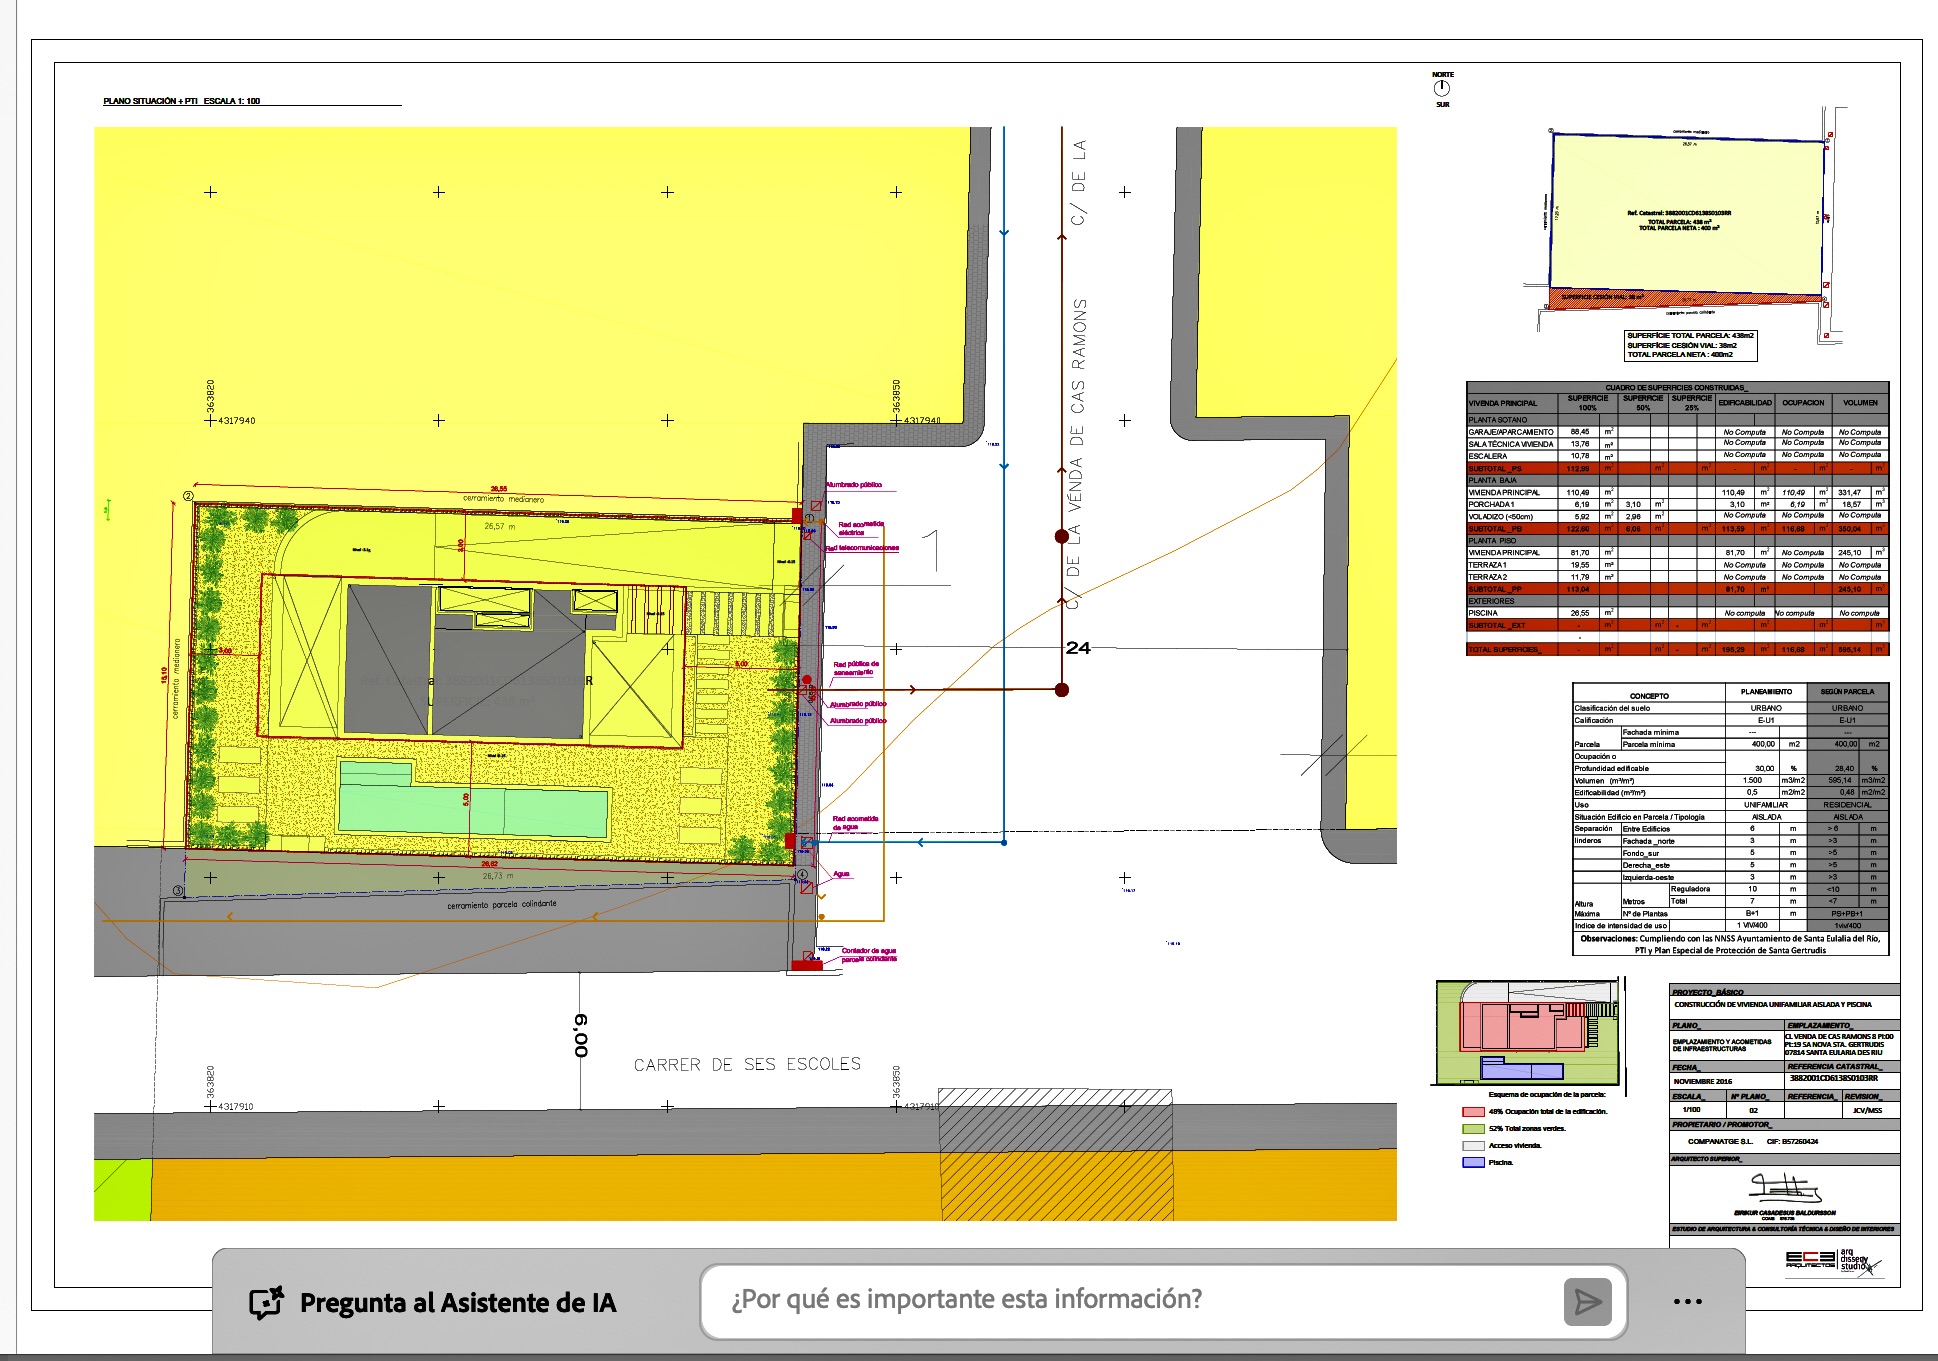The height and width of the screenshot is (1361, 1938).
Task: Click the red occupation legend swatch
Action: (x=1472, y=1111)
